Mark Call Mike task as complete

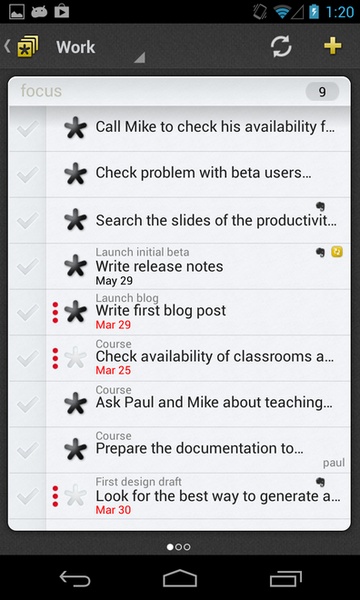[28, 129]
